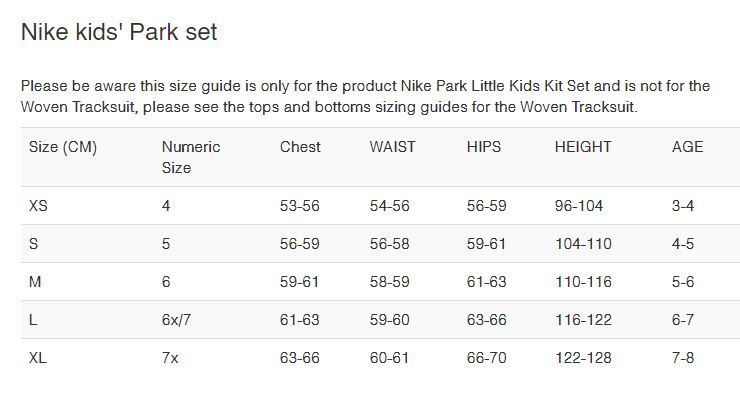Click height value 104-110 in S row
This screenshot has width=740, height=396.
583,244
